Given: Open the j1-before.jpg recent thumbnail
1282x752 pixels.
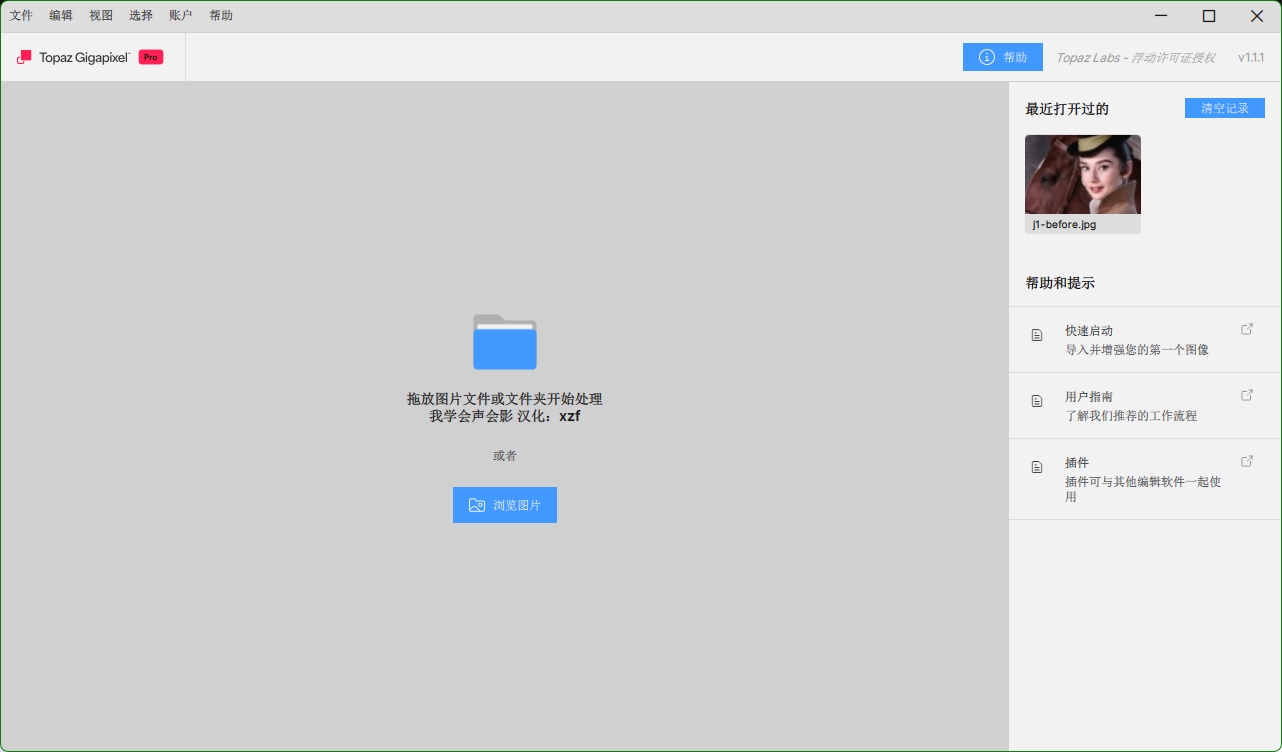Looking at the screenshot, I should pyautogui.click(x=1083, y=175).
